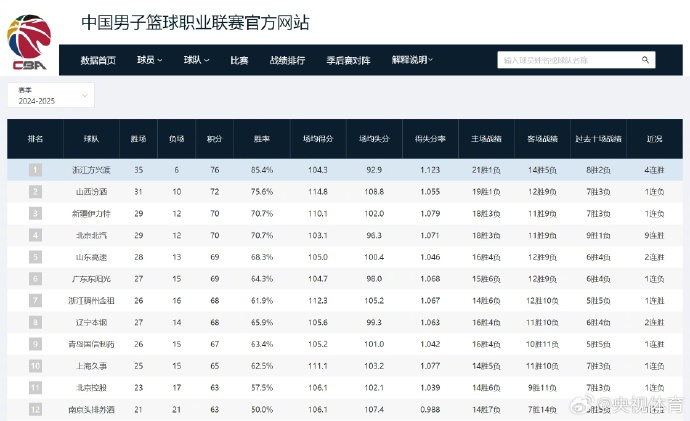This screenshot has height=421, width=690.
Task: Click the 积分 column header
Action: pos(214,140)
